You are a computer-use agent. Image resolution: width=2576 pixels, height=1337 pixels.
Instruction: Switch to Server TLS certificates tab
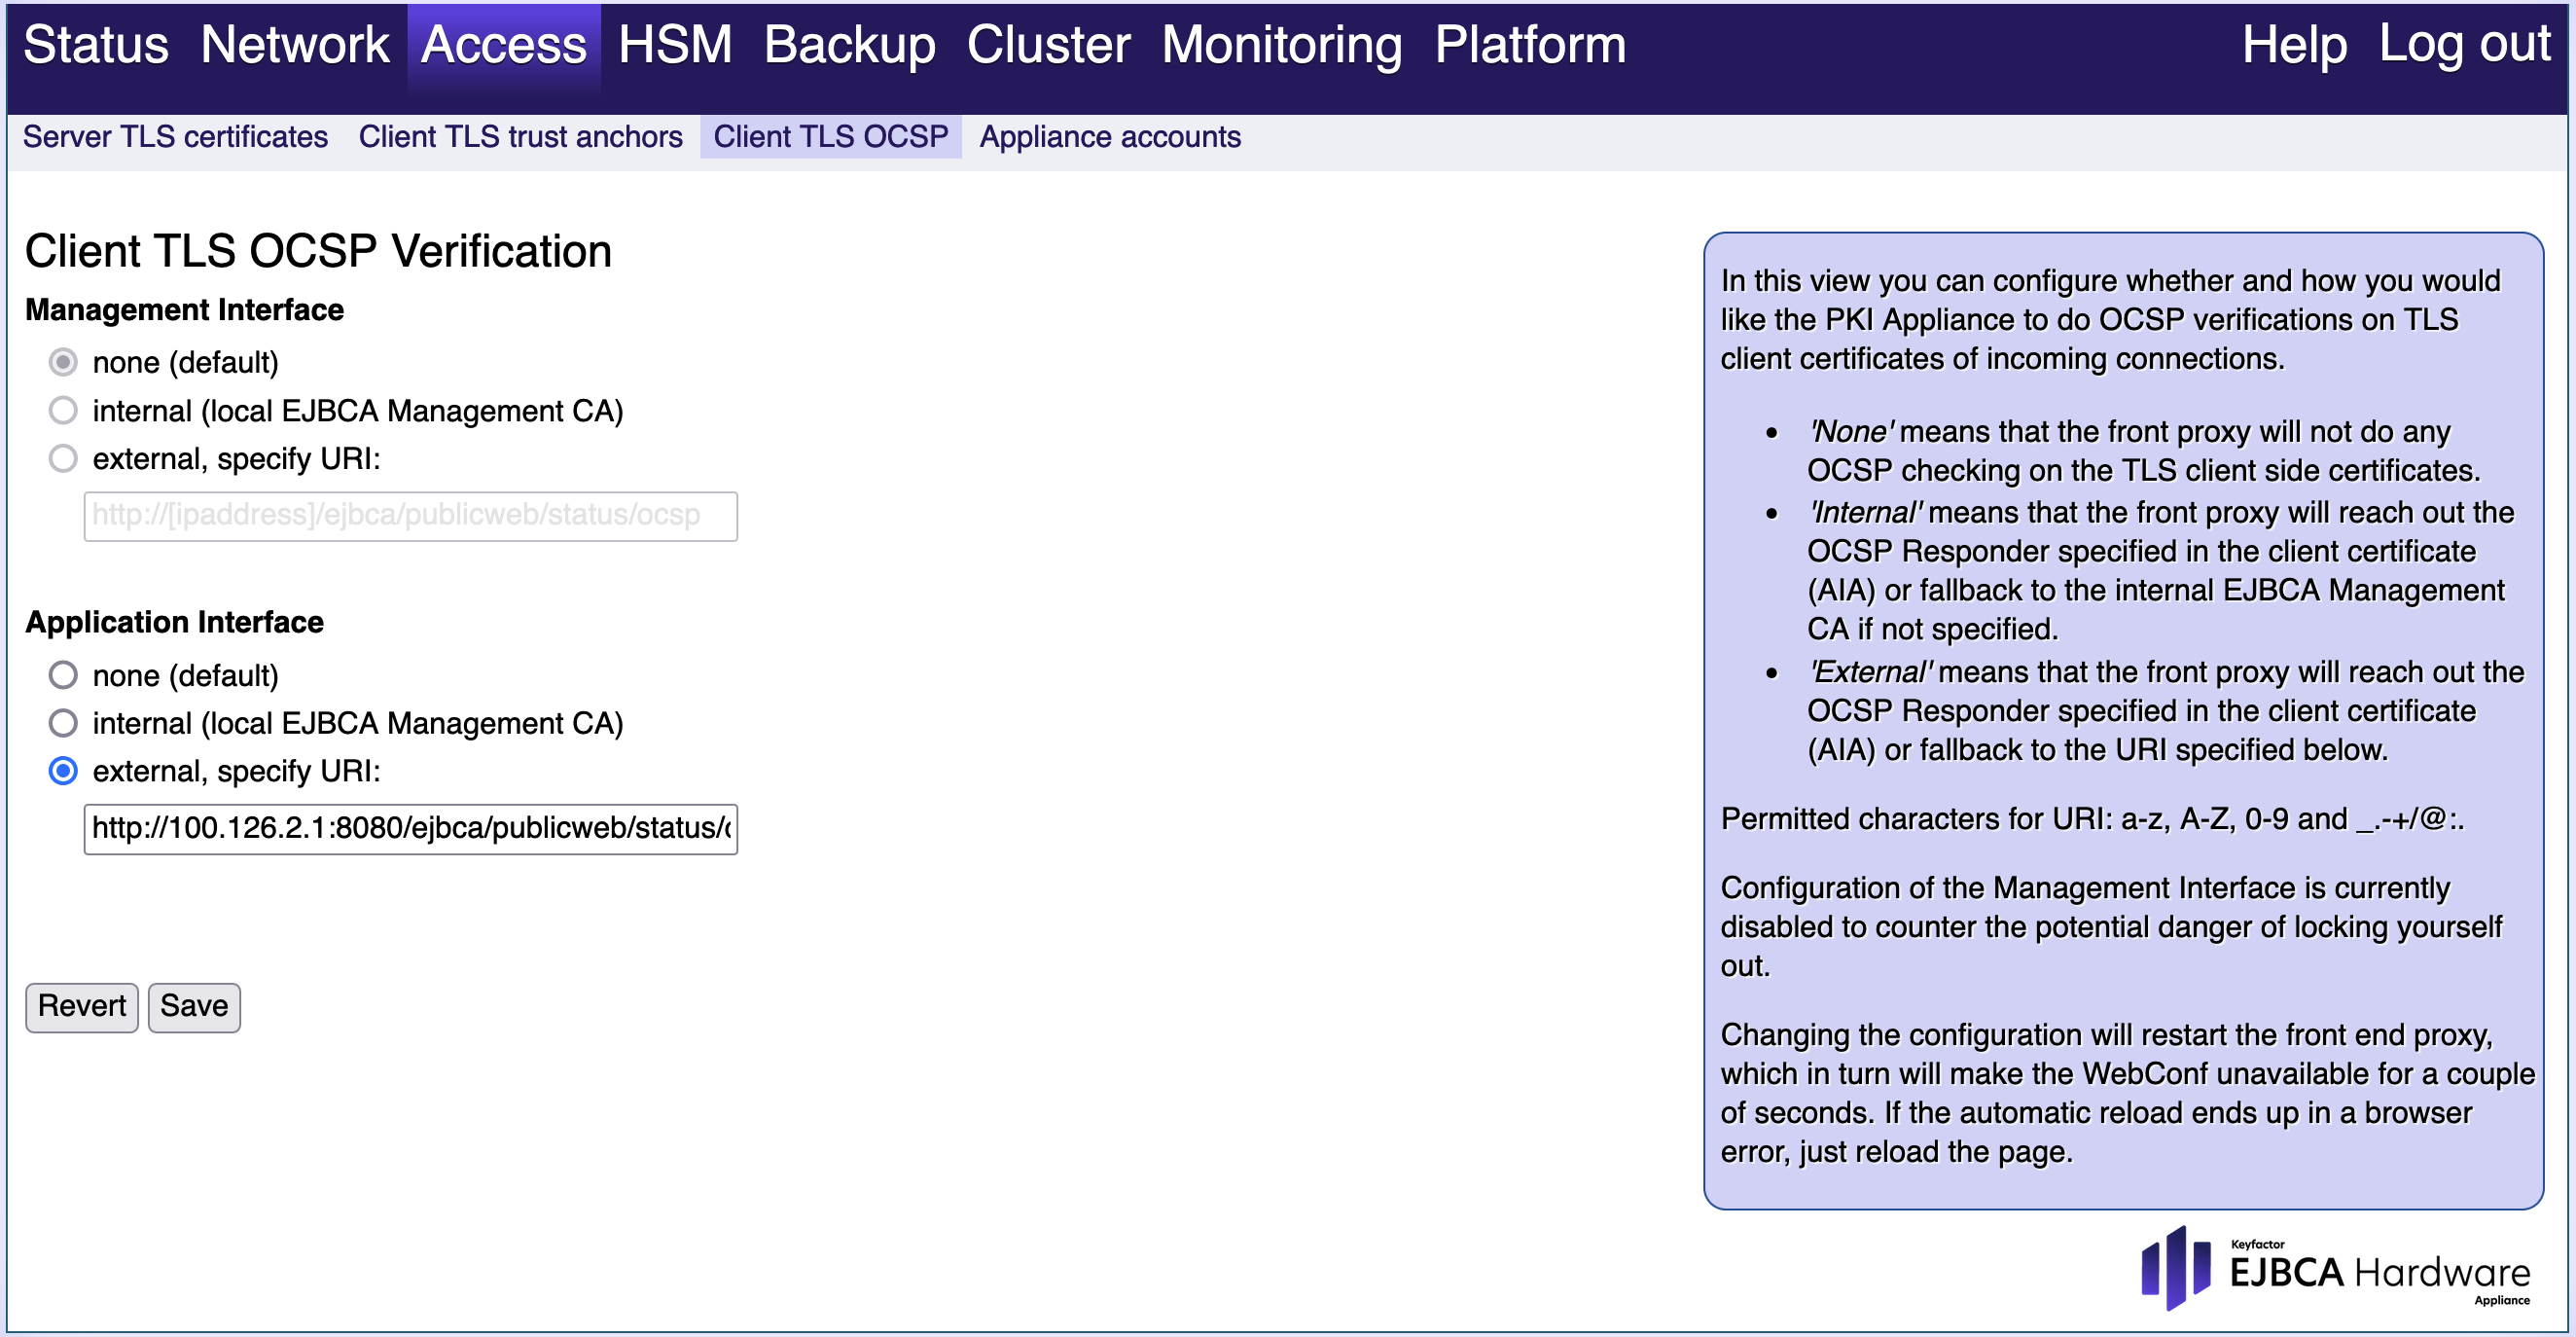175,137
